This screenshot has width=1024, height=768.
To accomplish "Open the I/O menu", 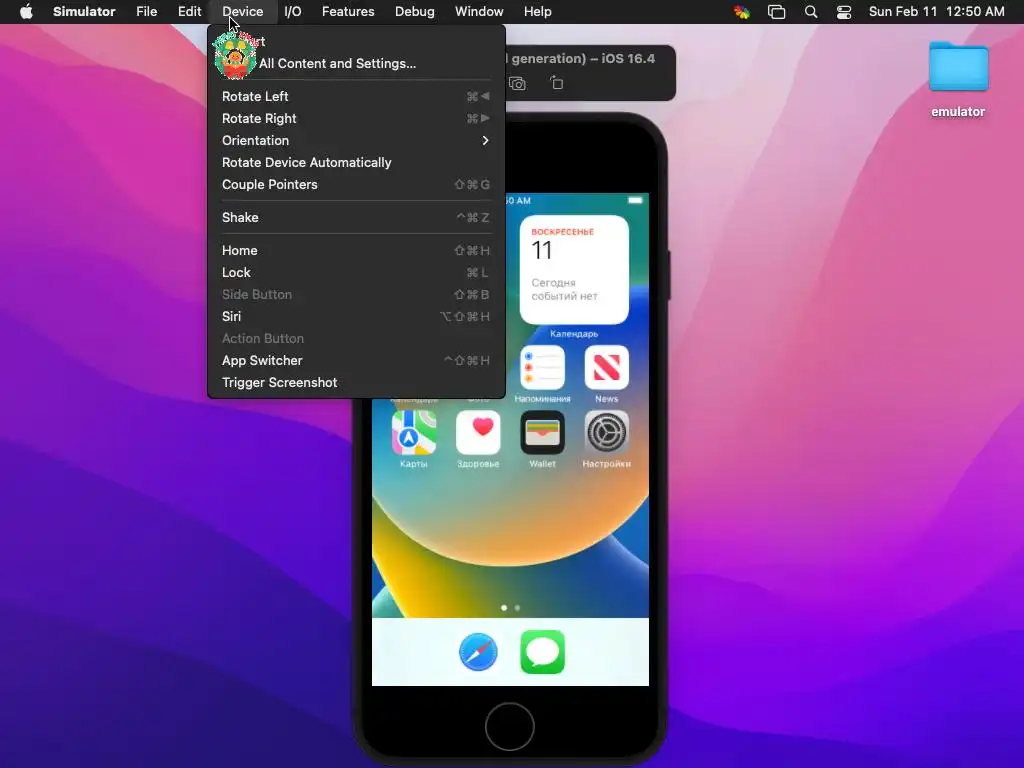I will point(293,12).
